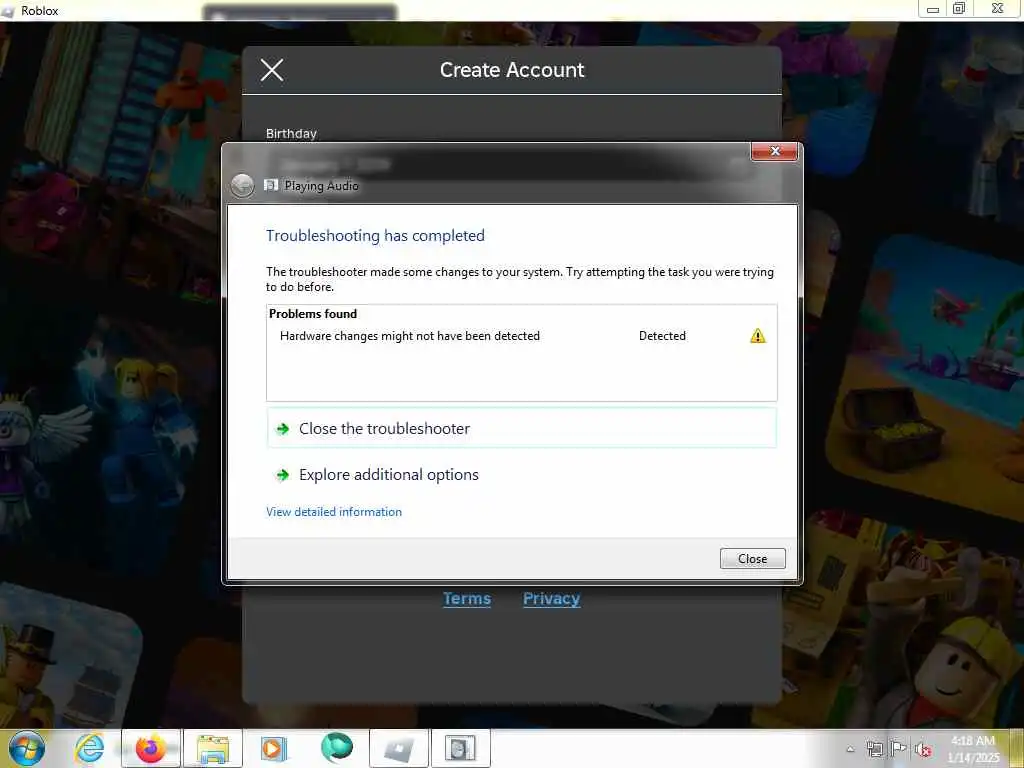Viewport: 1024px width, 768px height.
Task: Open Action Center flag icon
Action: click(x=899, y=749)
